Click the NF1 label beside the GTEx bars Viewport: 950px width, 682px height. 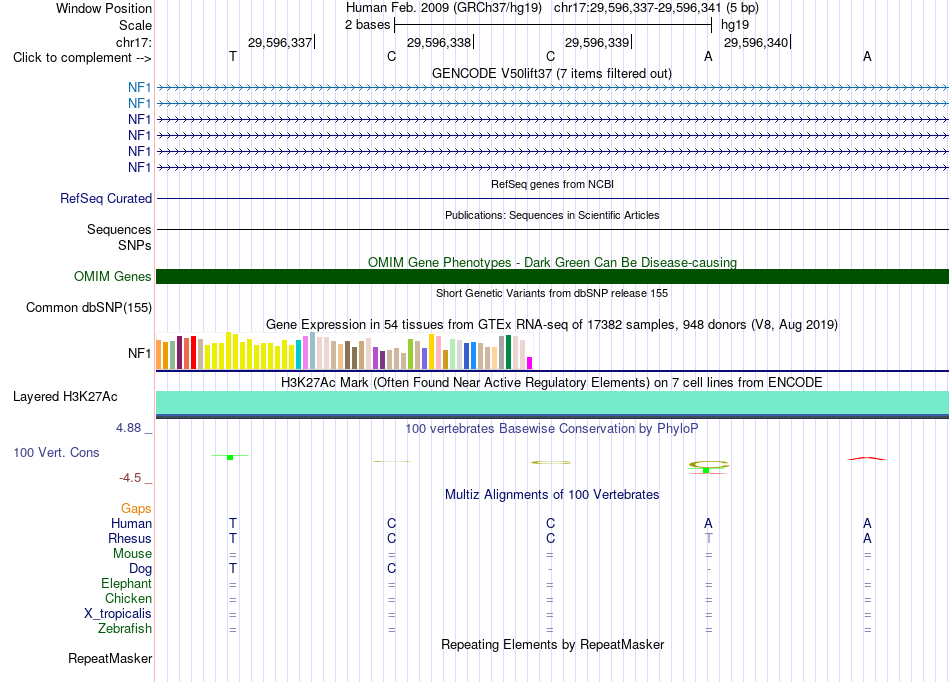(x=139, y=353)
